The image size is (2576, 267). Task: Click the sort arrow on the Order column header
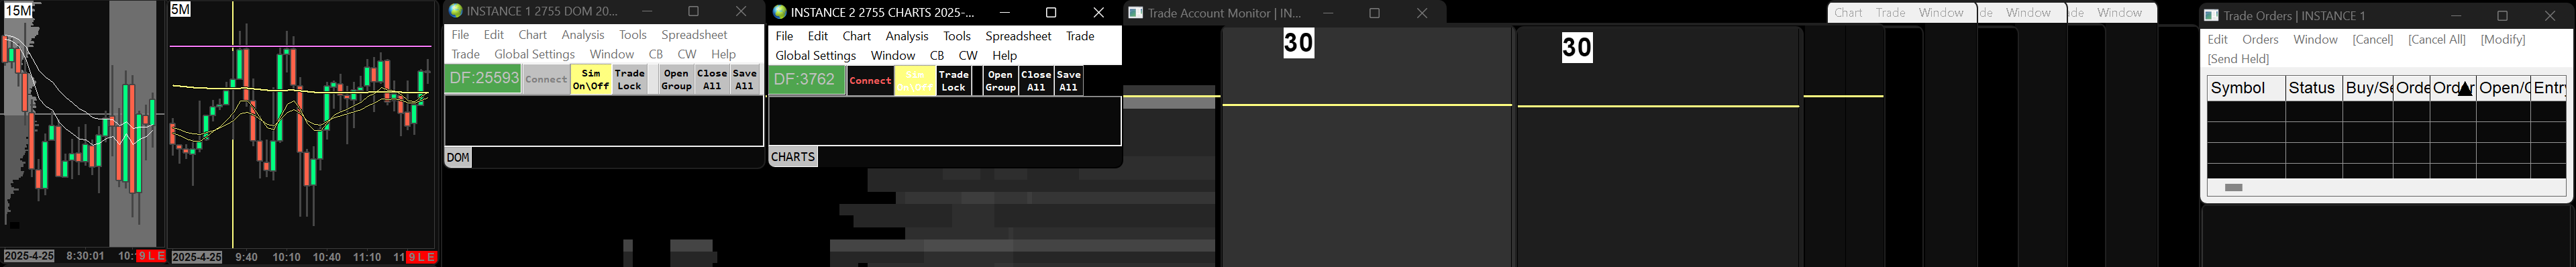click(x=2465, y=89)
